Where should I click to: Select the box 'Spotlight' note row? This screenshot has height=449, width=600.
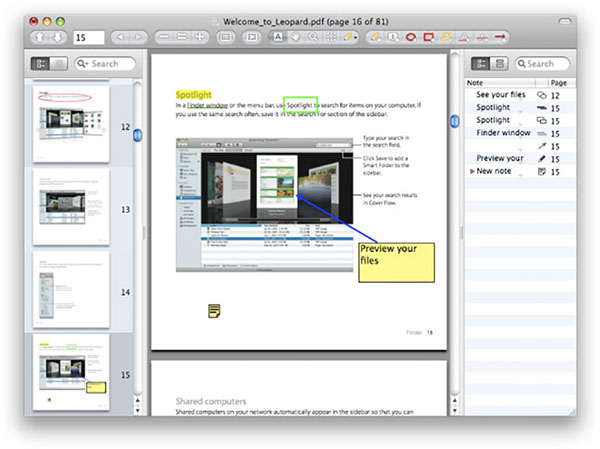[x=520, y=120]
